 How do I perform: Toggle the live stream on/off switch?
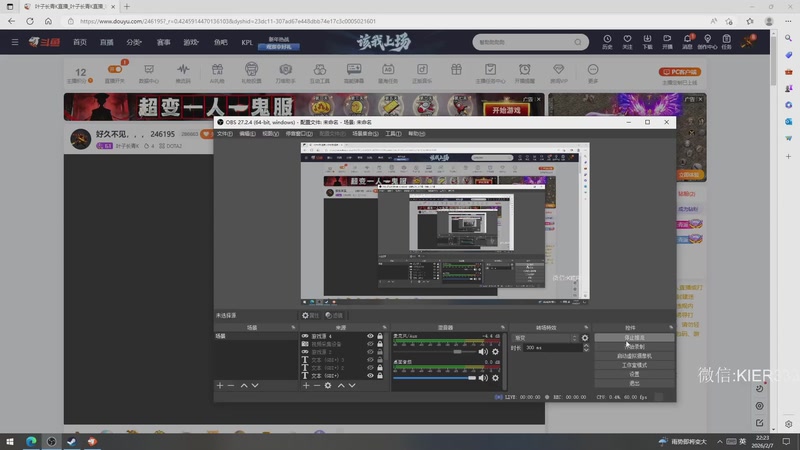point(115,69)
